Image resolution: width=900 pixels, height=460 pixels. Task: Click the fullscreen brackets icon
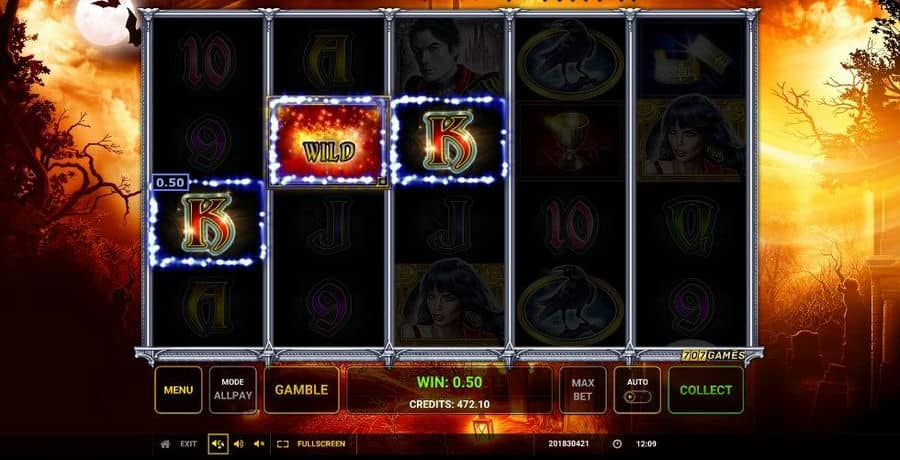click(x=282, y=444)
